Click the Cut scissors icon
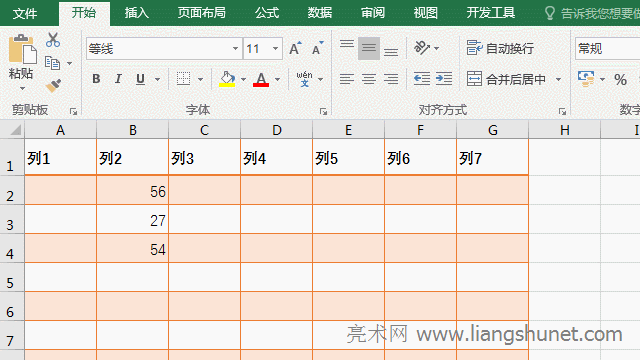Image resolution: width=640 pixels, height=360 pixels. pyautogui.click(x=53, y=40)
